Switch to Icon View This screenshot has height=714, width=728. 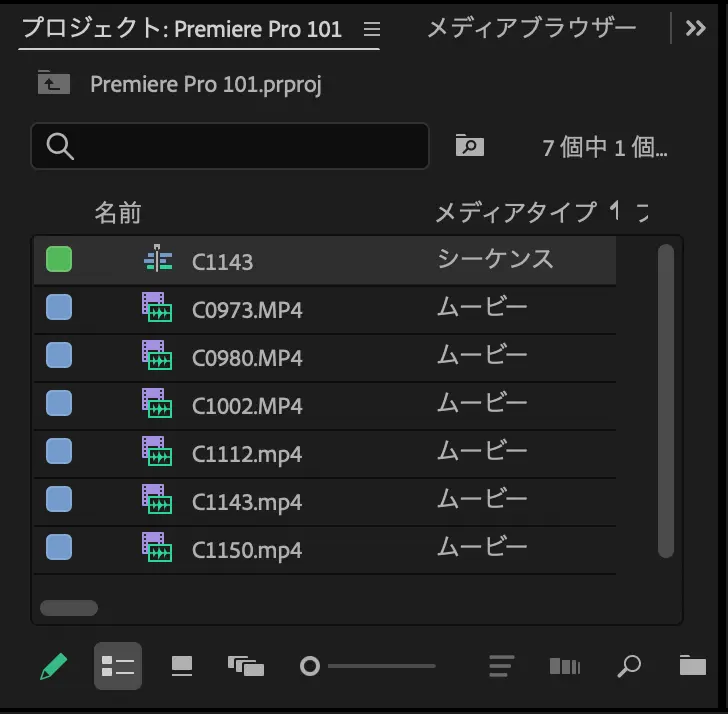click(182, 666)
